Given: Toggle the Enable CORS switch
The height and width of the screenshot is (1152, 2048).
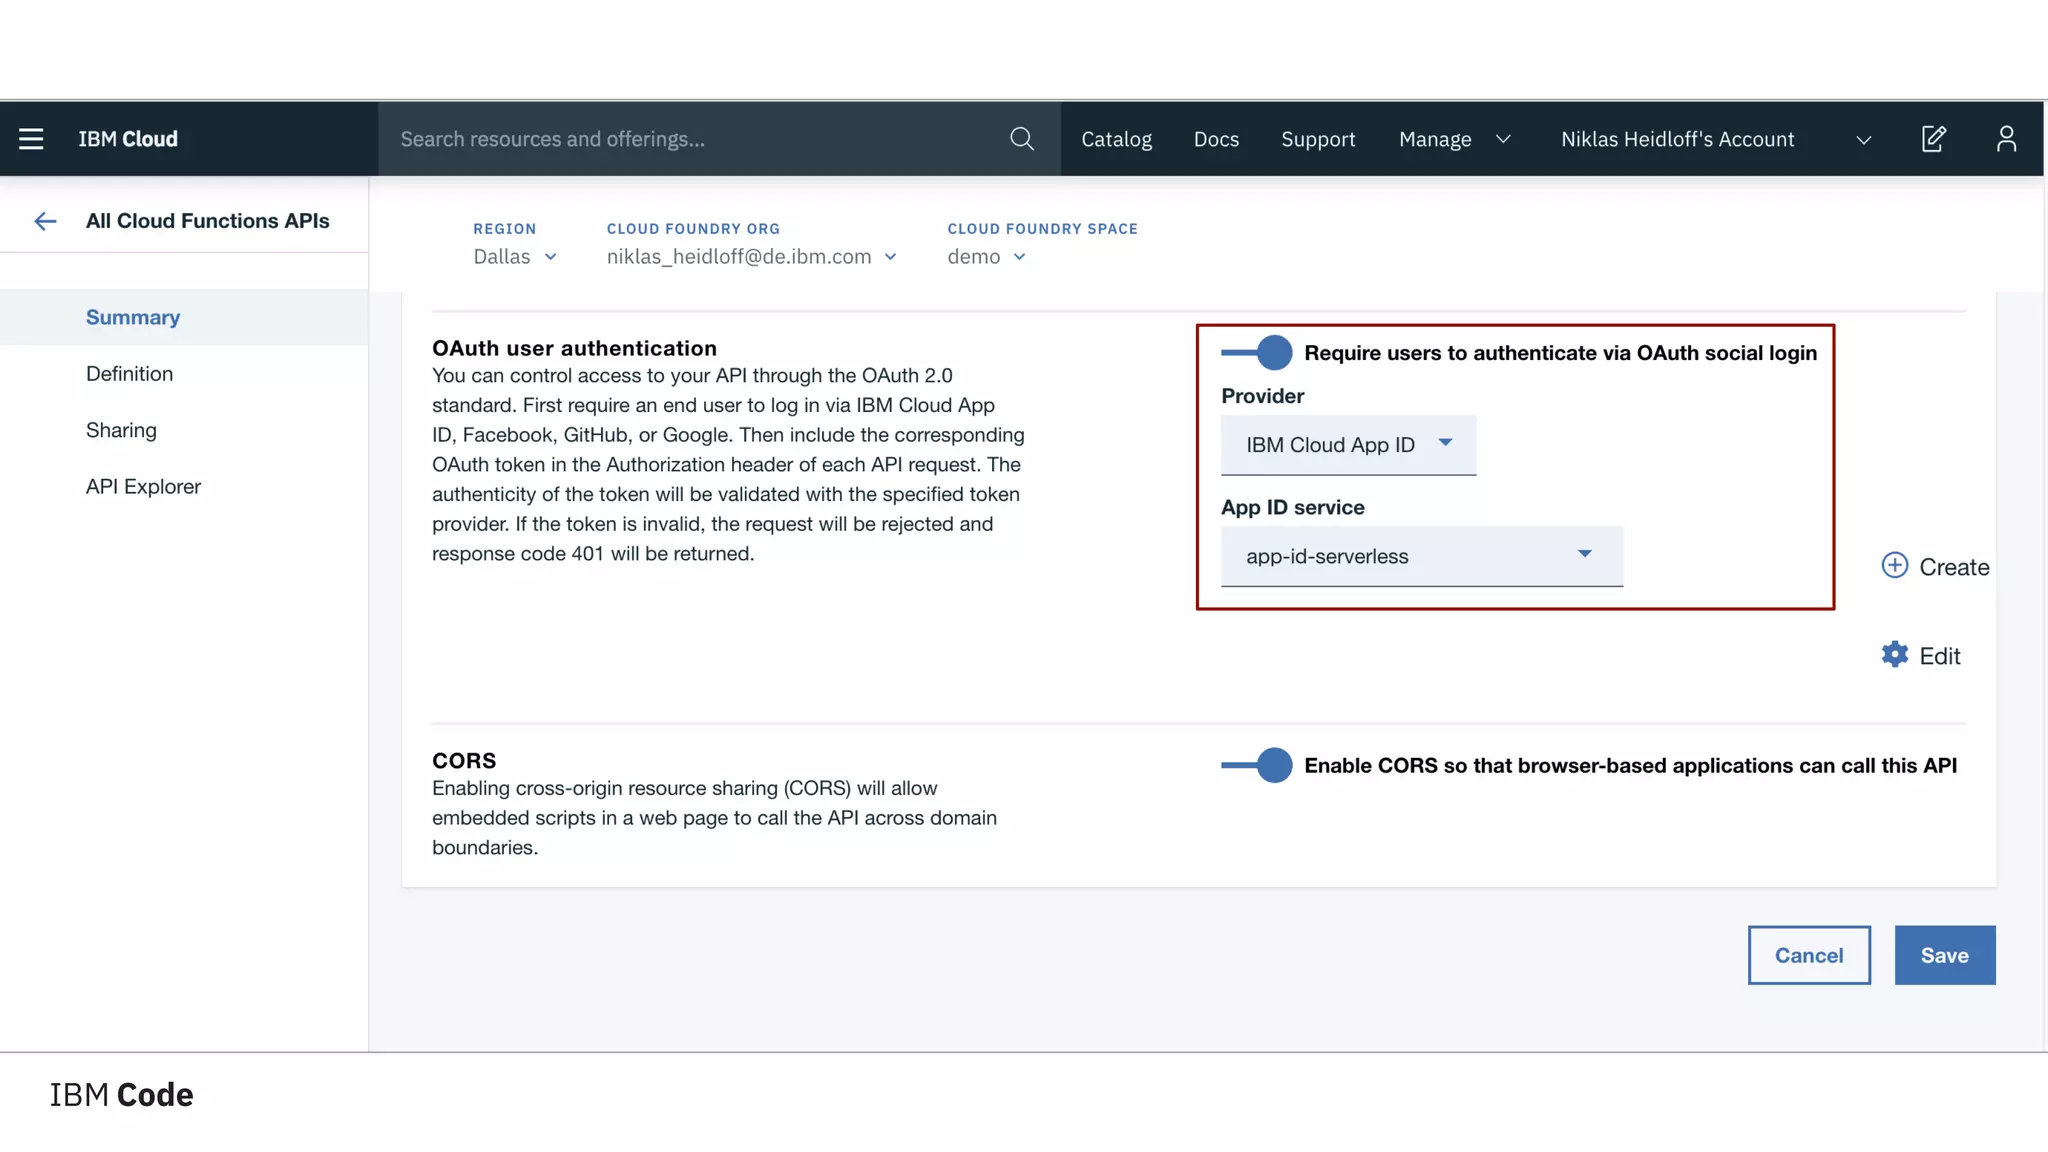Looking at the screenshot, I should point(1257,765).
